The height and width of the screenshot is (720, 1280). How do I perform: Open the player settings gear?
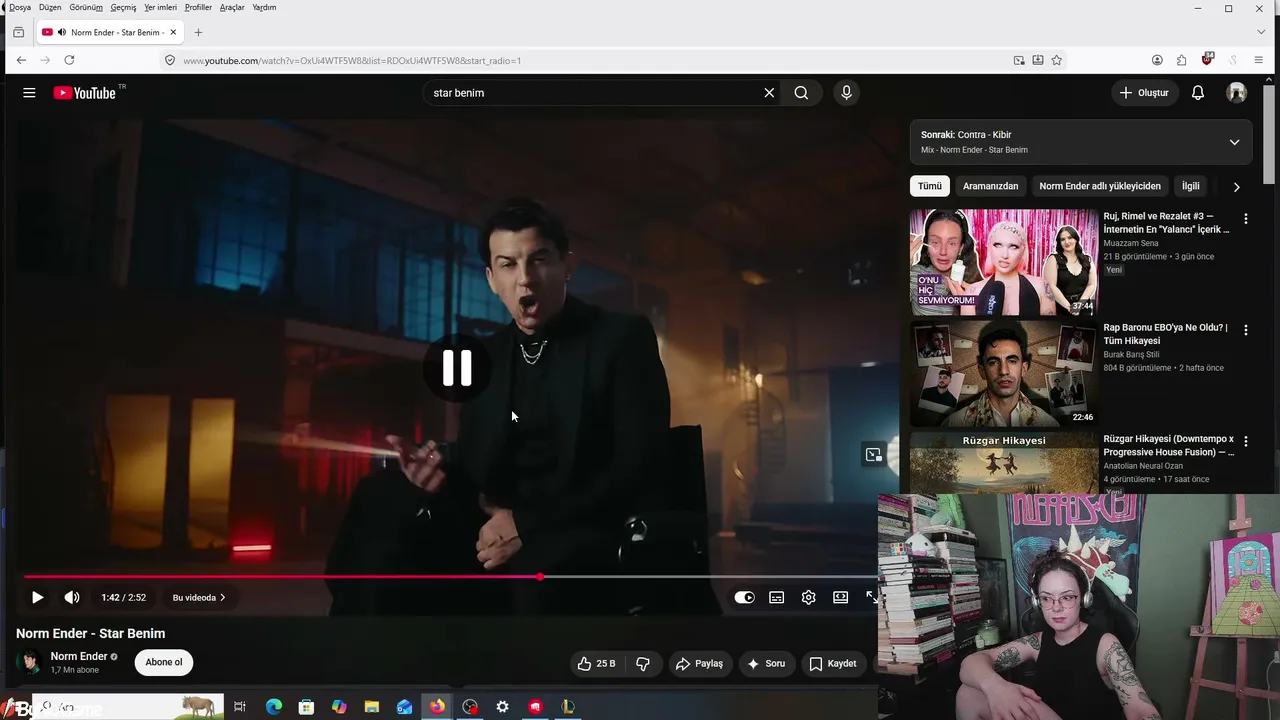point(808,597)
